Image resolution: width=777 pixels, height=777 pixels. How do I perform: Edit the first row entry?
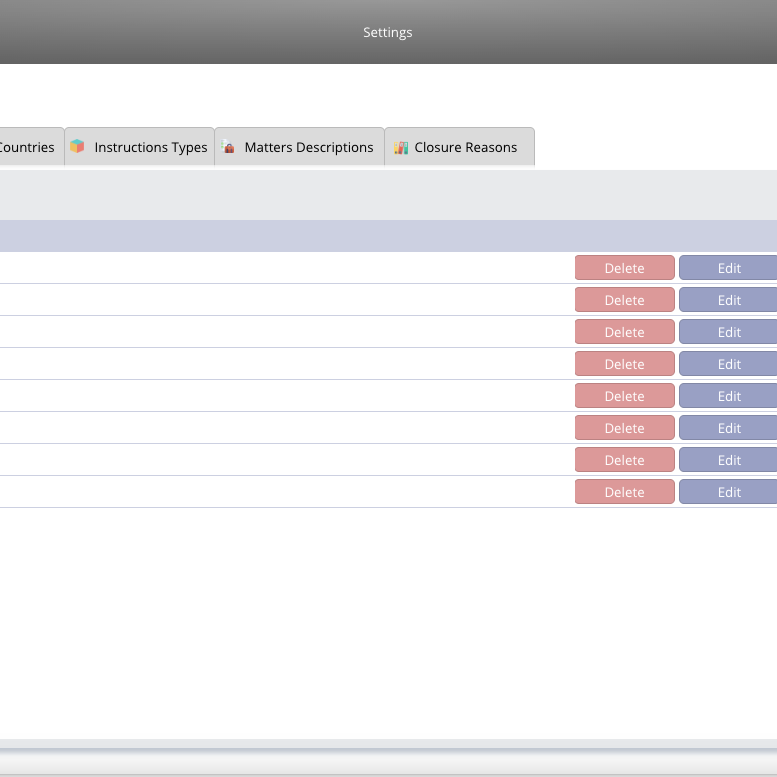tap(728, 268)
